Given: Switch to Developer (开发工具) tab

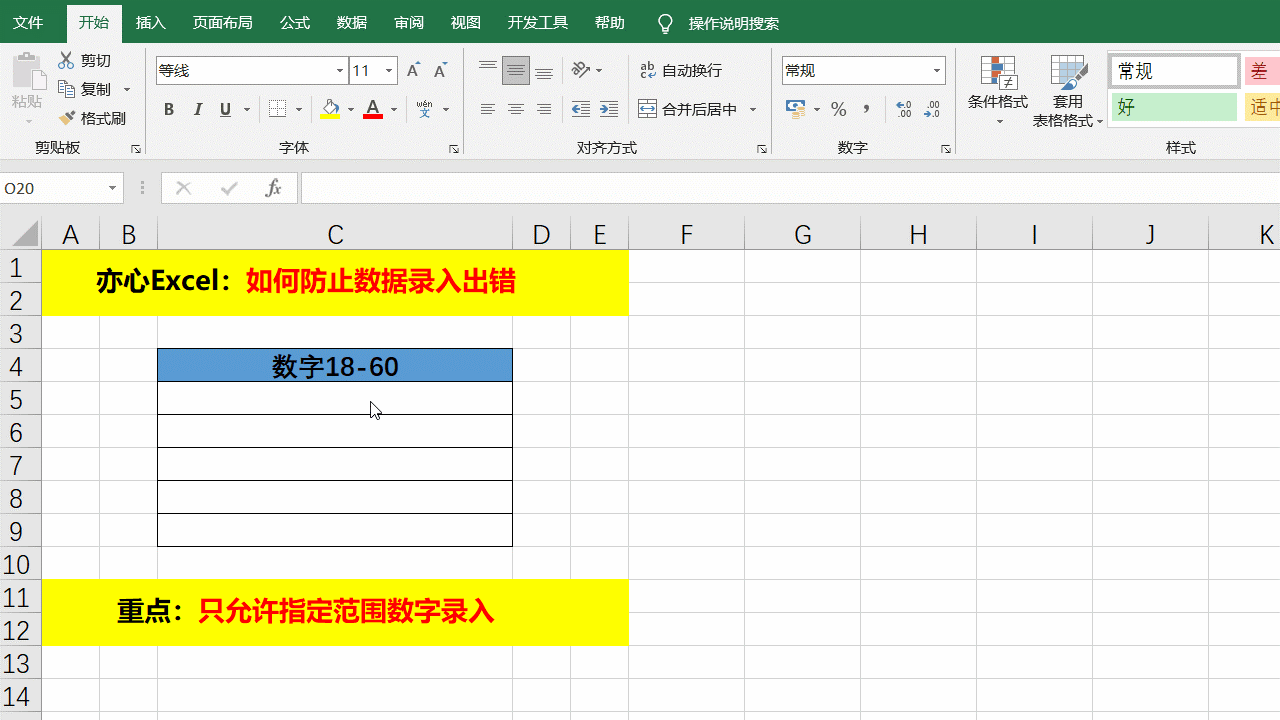Looking at the screenshot, I should [x=538, y=23].
